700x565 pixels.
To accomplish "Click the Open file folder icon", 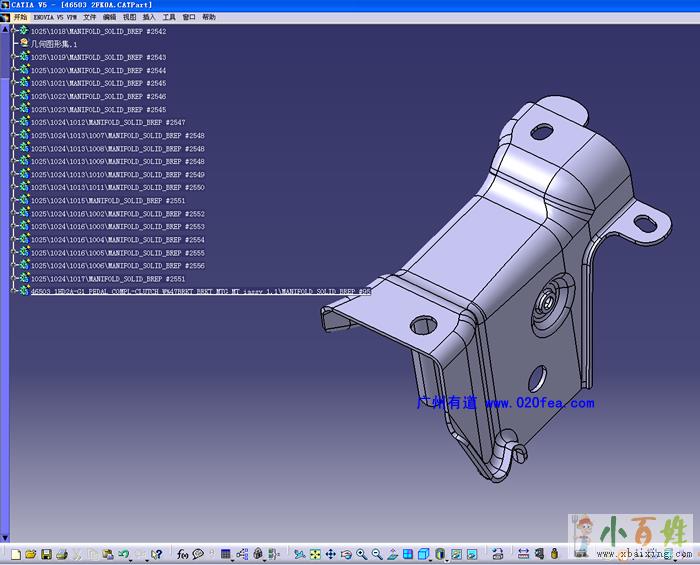I will [31, 554].
